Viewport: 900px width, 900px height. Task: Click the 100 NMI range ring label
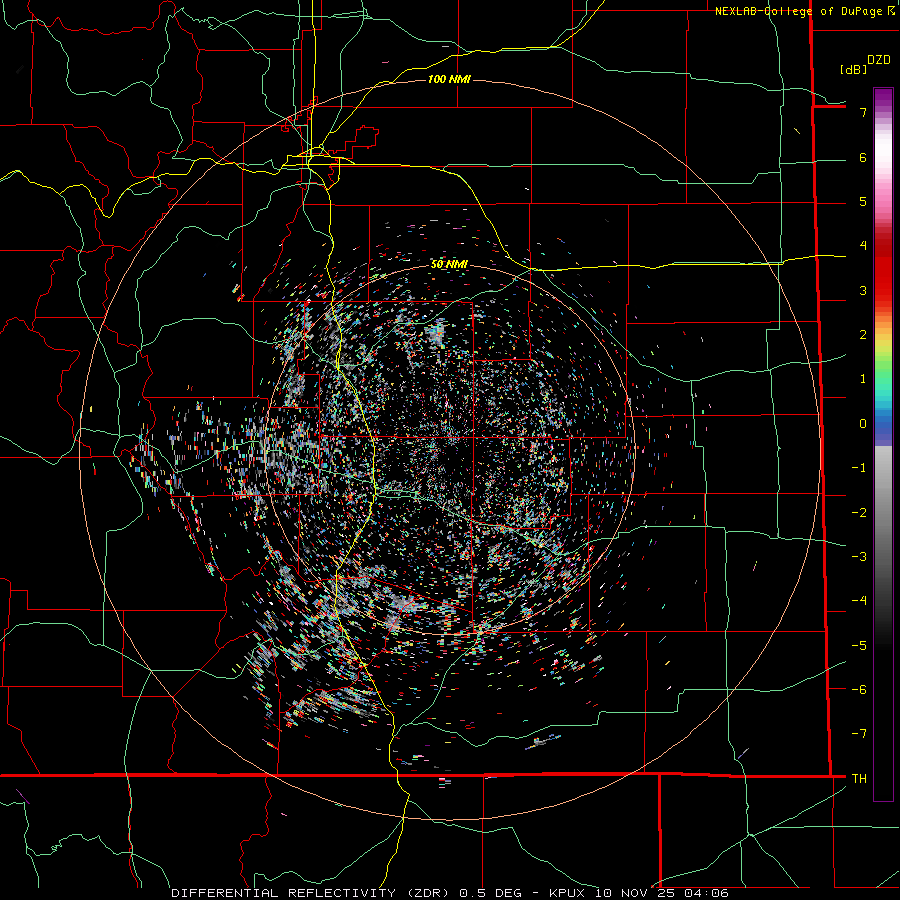[449, 79]
